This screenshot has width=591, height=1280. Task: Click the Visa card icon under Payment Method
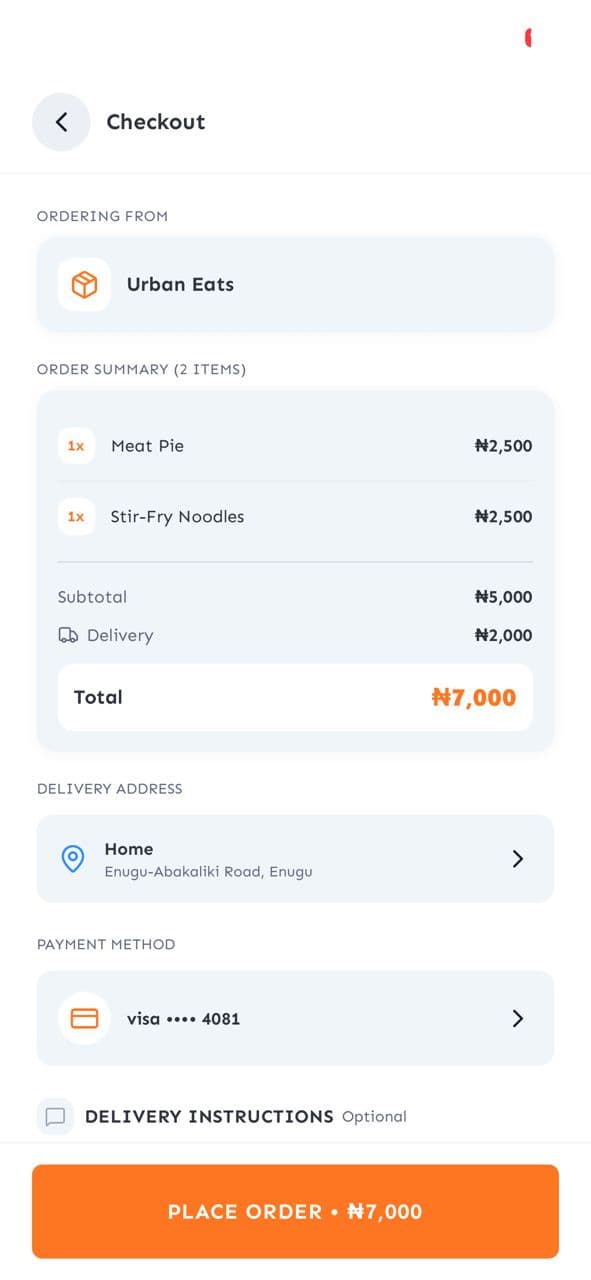tap(84, 1018)
